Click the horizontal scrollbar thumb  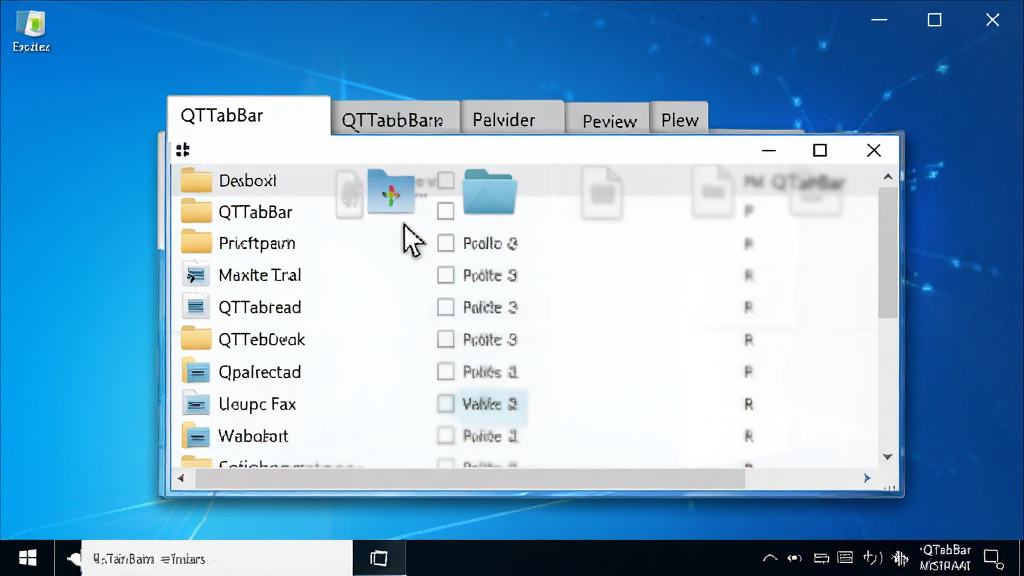[x=470, y=478]
